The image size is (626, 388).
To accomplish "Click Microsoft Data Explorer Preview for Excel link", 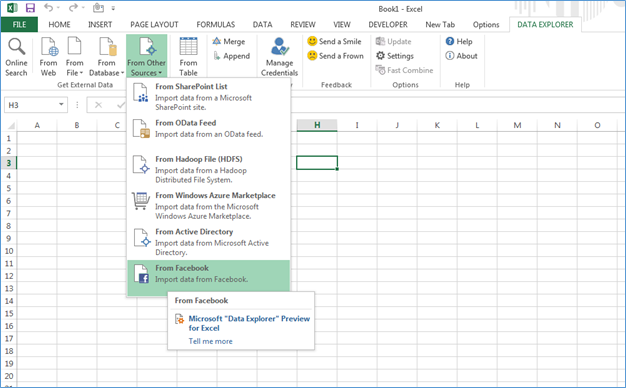I will coord(249,323).
